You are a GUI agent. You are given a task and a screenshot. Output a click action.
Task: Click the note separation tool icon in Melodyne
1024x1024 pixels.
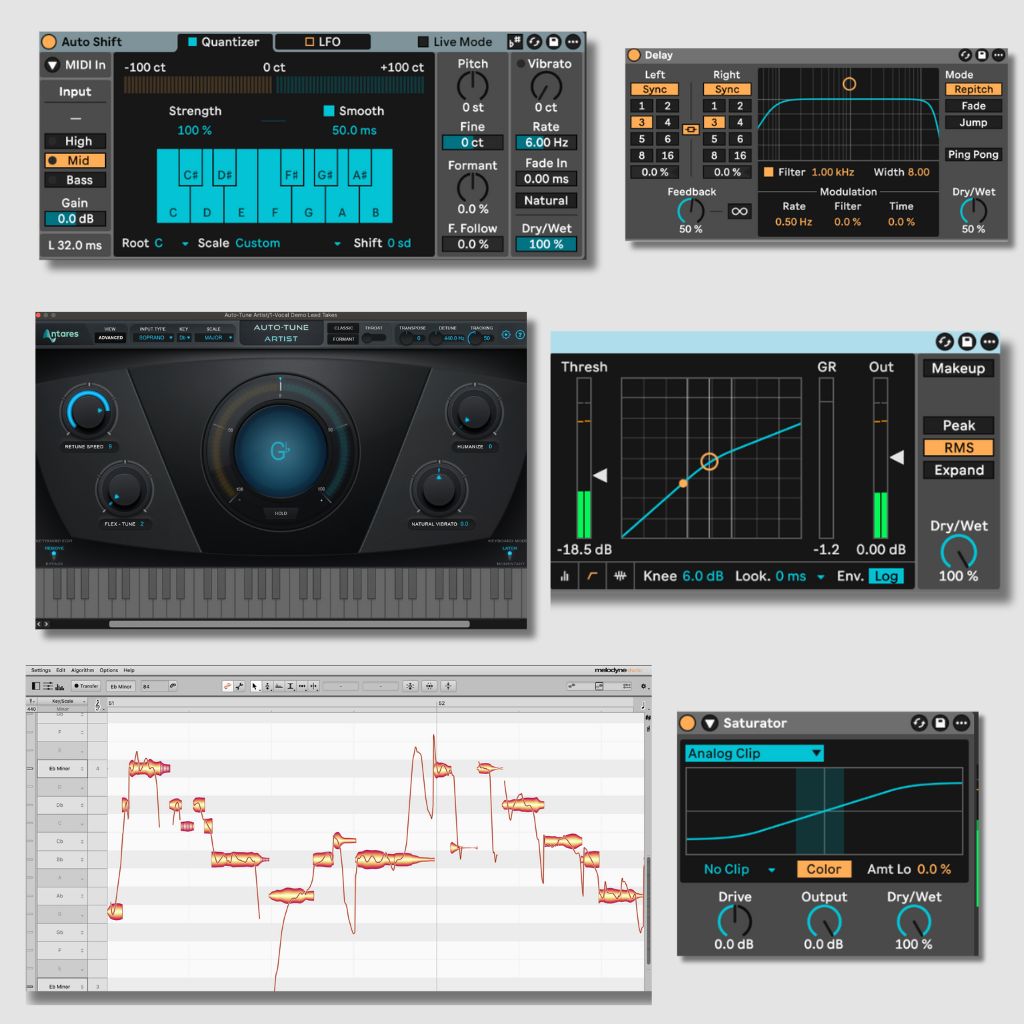tap(314, 686)
